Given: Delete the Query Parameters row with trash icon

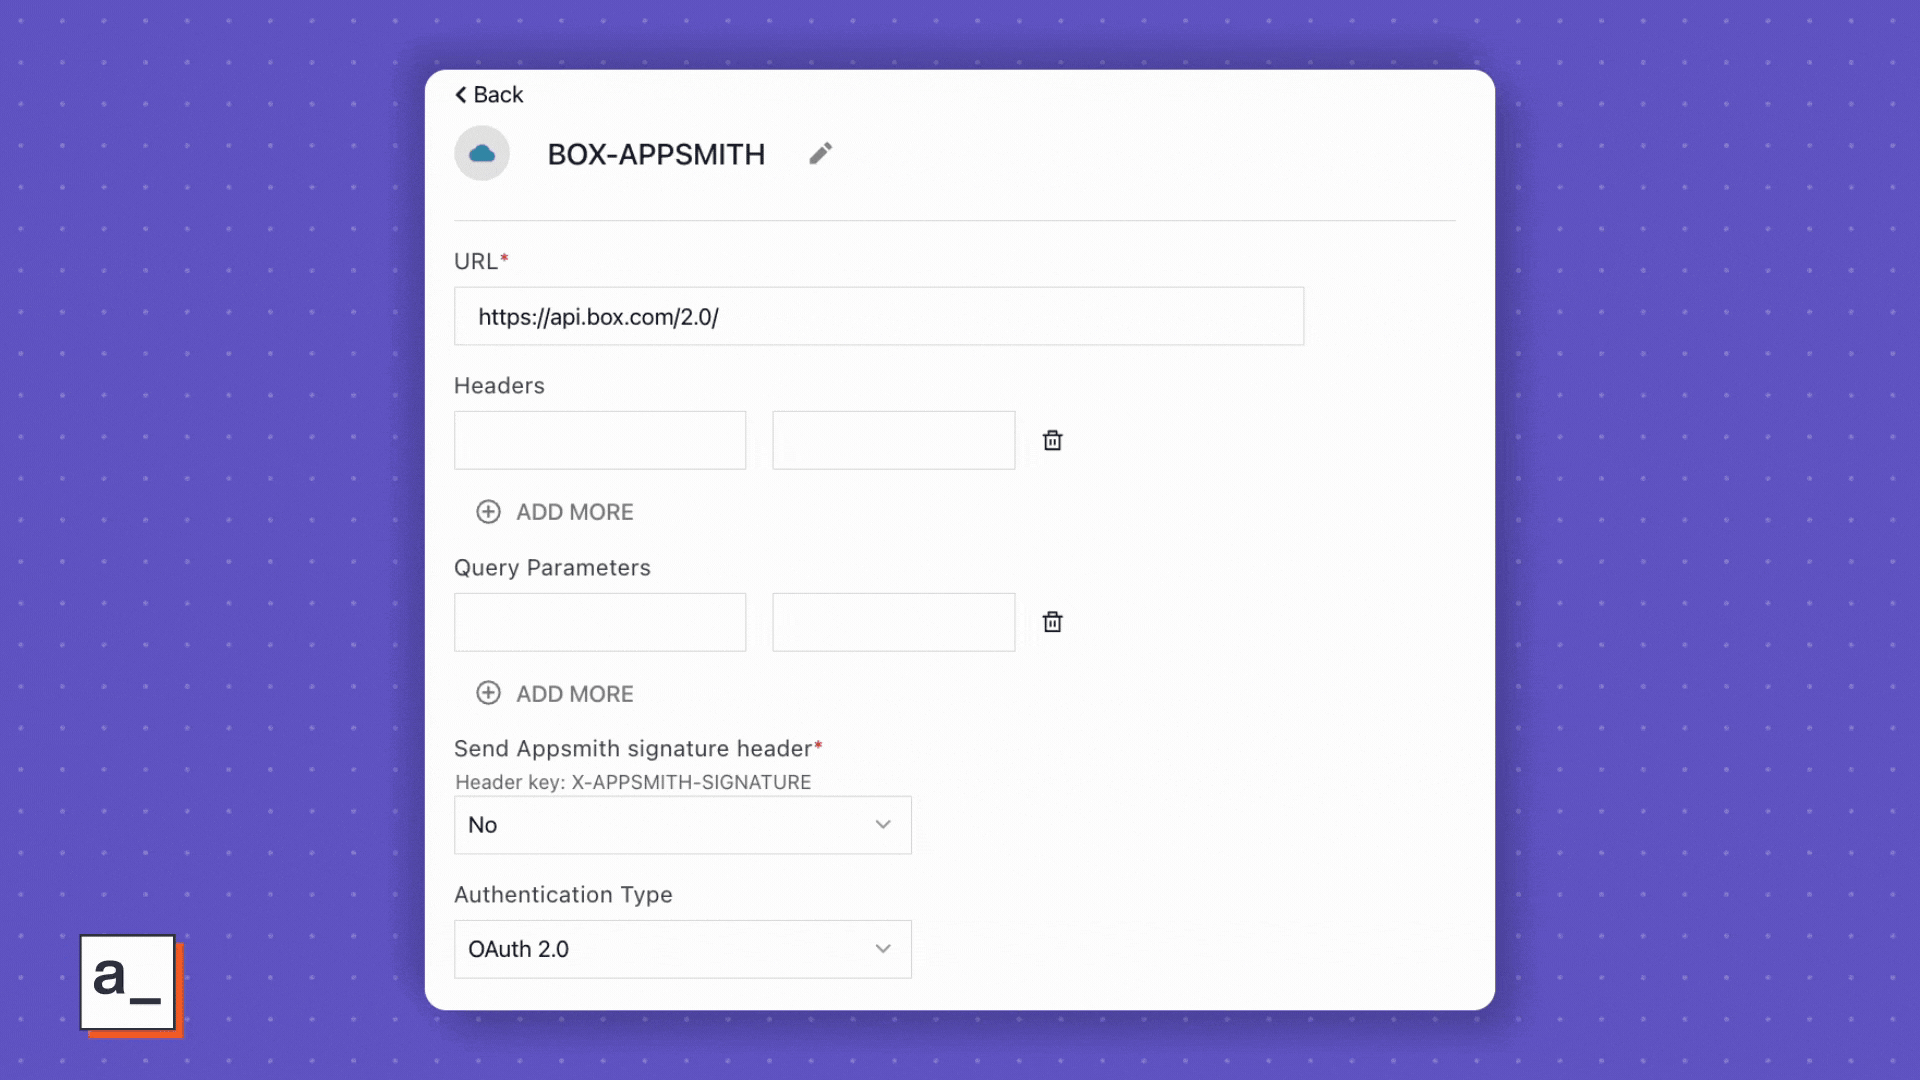Looking at the screenshot, I should pyautogui.click(x=1052, y=622).
